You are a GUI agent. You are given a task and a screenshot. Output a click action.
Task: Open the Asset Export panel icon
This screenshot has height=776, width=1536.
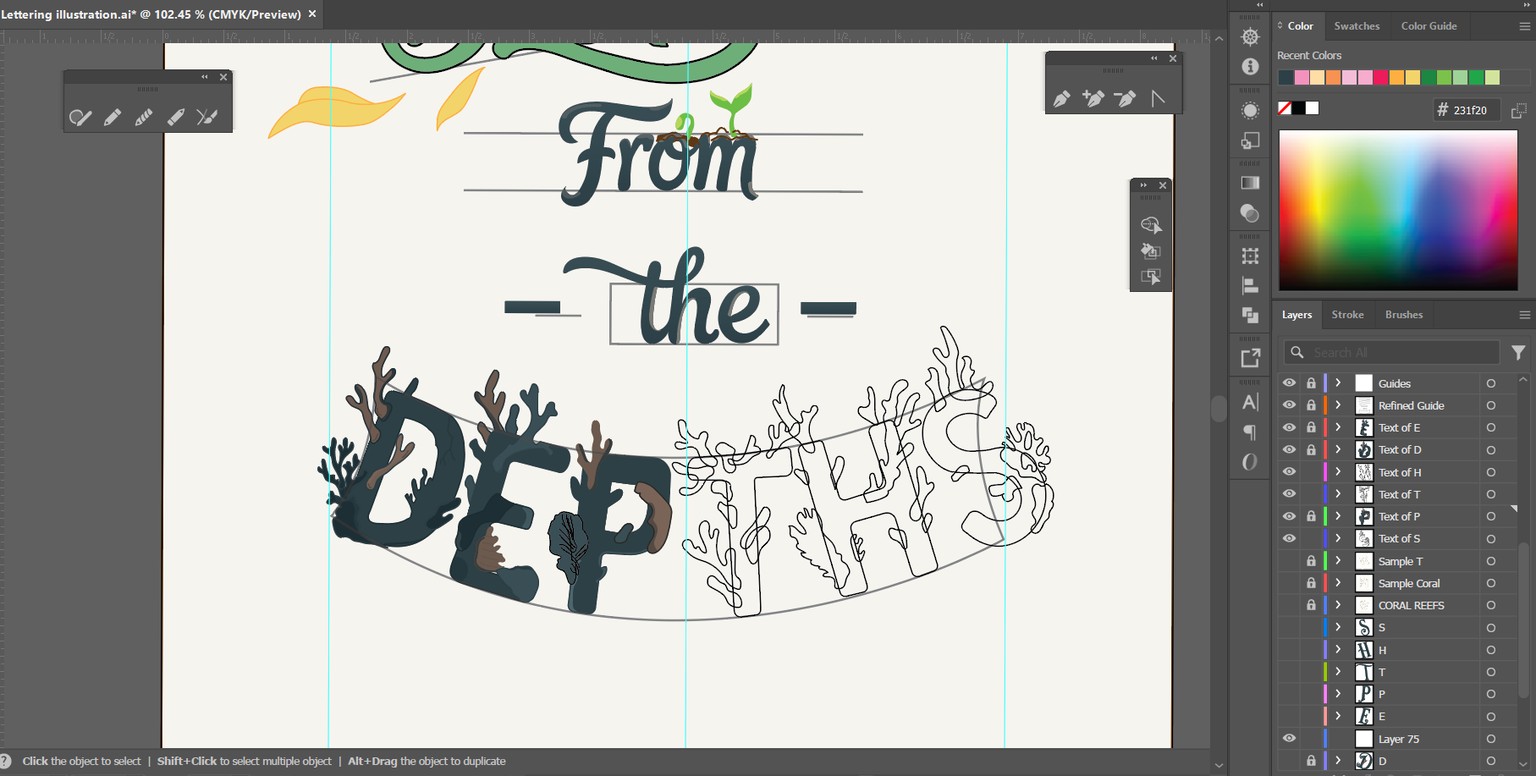point(1250,358)
